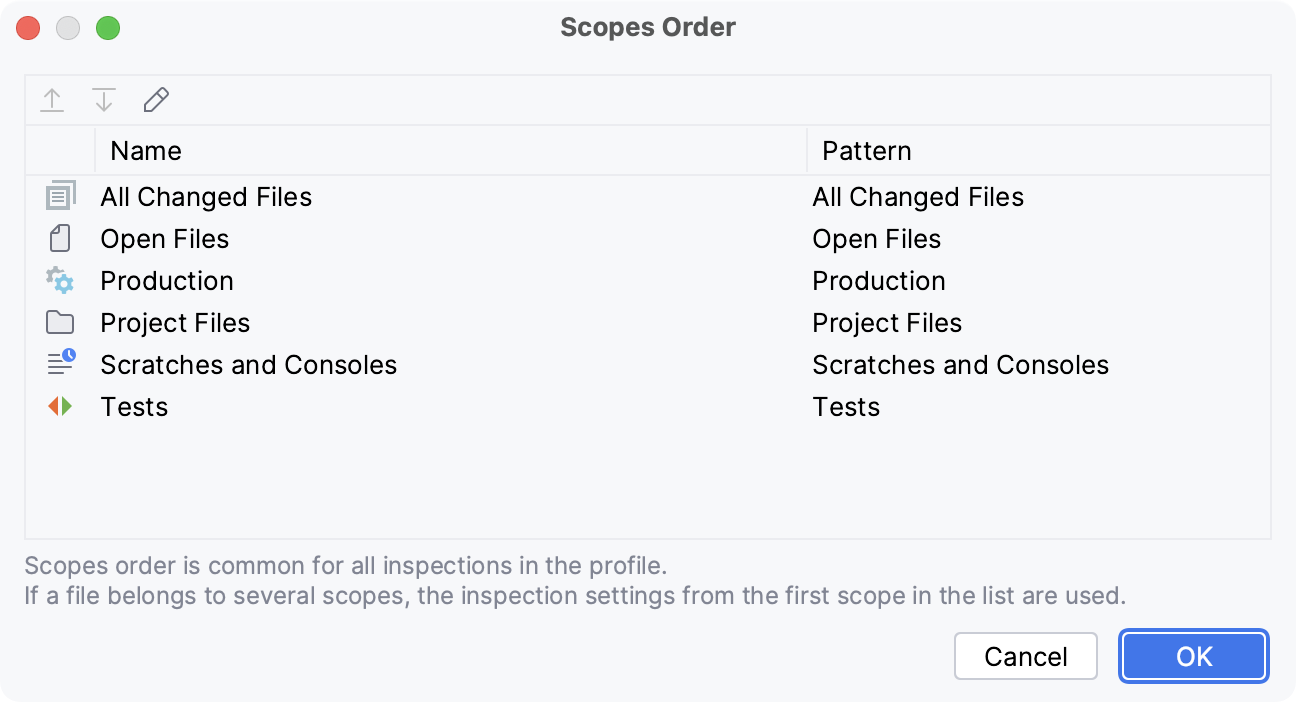Click the Name column header
Image resolution: width=1296 pixels, height=702 pixels.
[146, 150]
